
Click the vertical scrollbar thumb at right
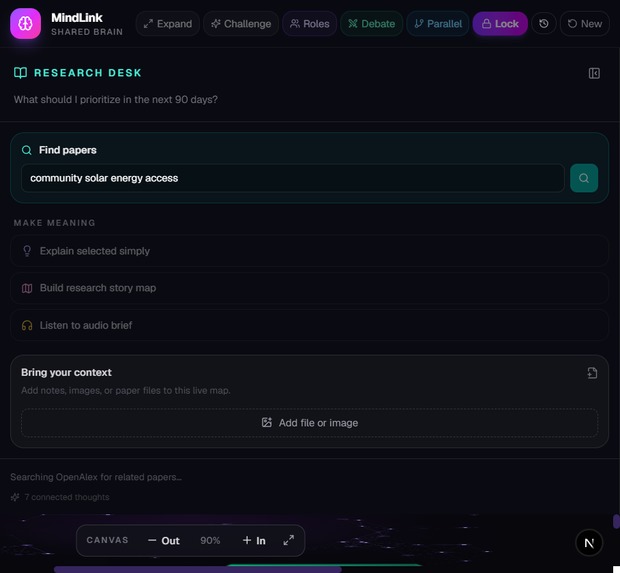[616, 522]
